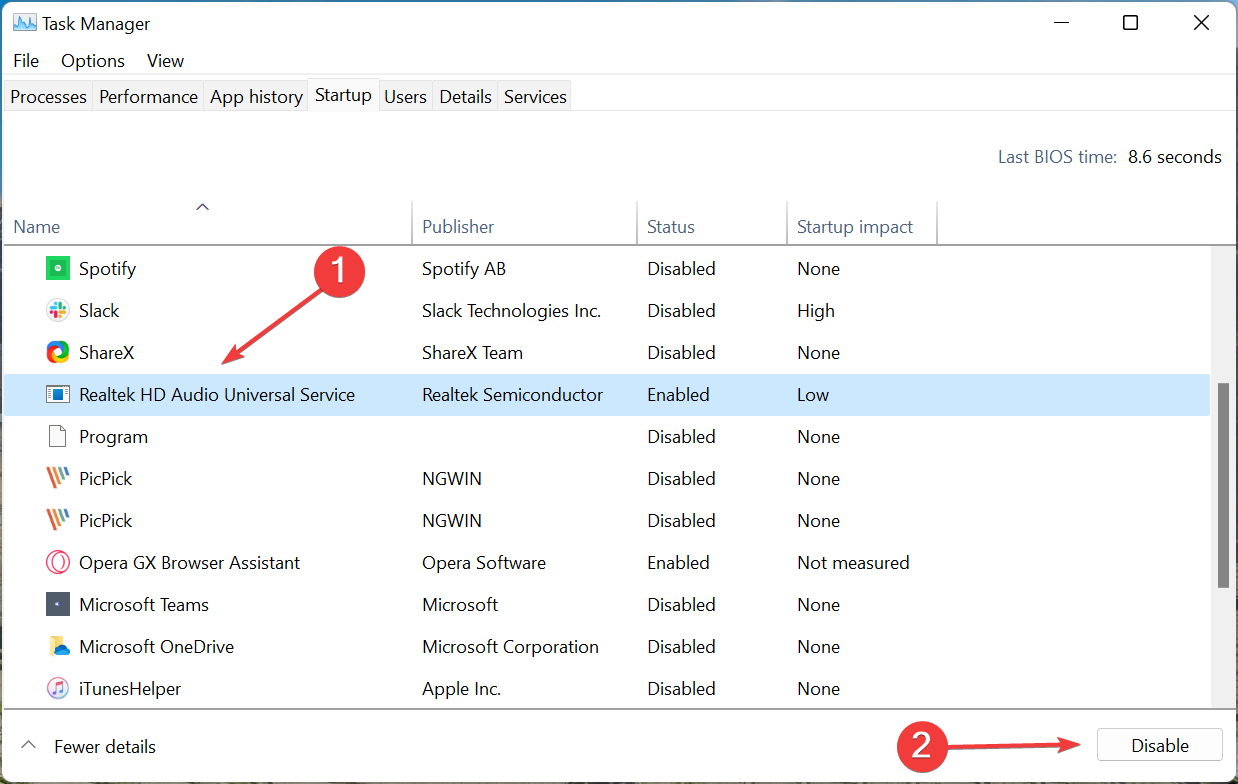The image size is (1238, 784).
Task: Click the Apple Inc. publisher cell
Action: (461, 689)
